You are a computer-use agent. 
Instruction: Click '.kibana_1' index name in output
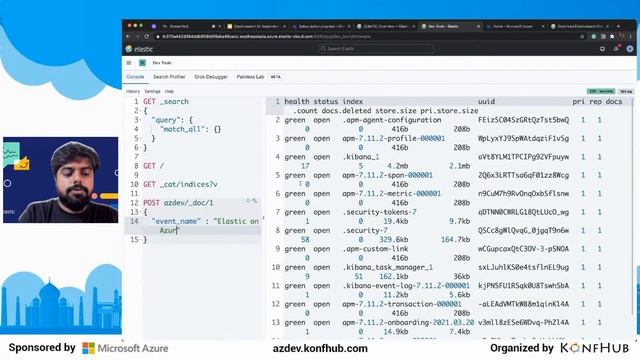pos(361,157)
